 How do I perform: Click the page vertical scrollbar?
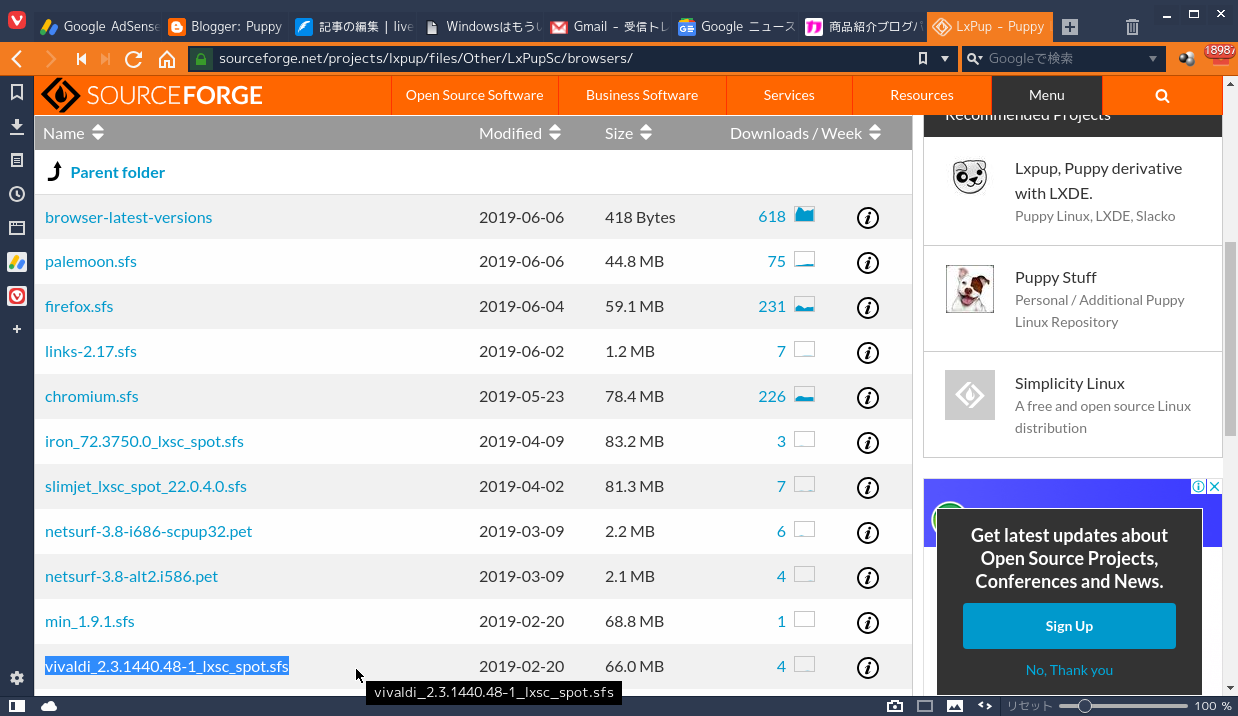(x=1231, y=340)
